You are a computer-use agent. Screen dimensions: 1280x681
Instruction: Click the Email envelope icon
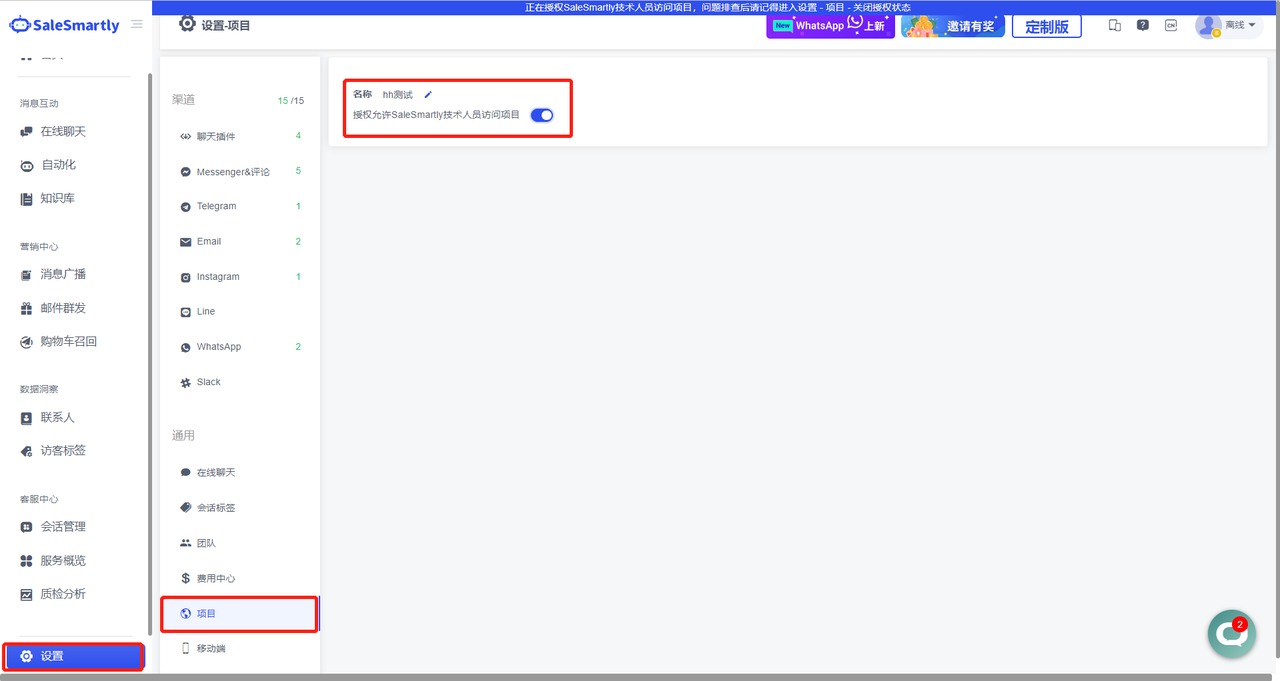[x=185, y=242]
